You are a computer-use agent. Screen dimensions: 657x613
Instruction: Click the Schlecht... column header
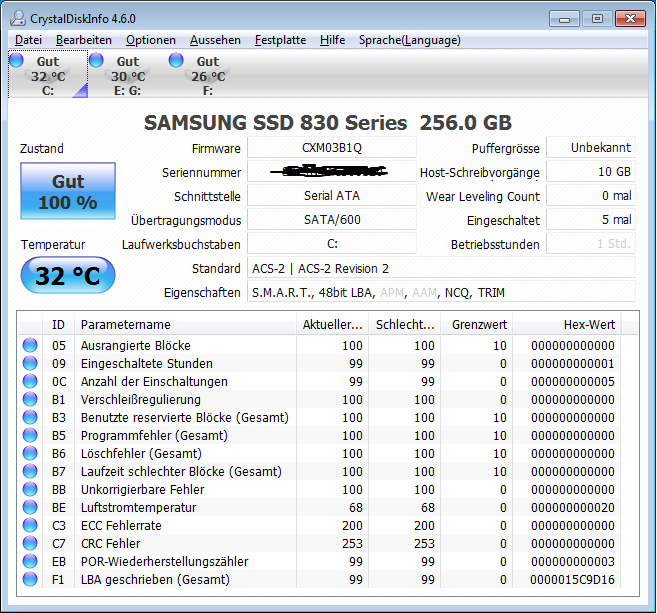[404, 324]
